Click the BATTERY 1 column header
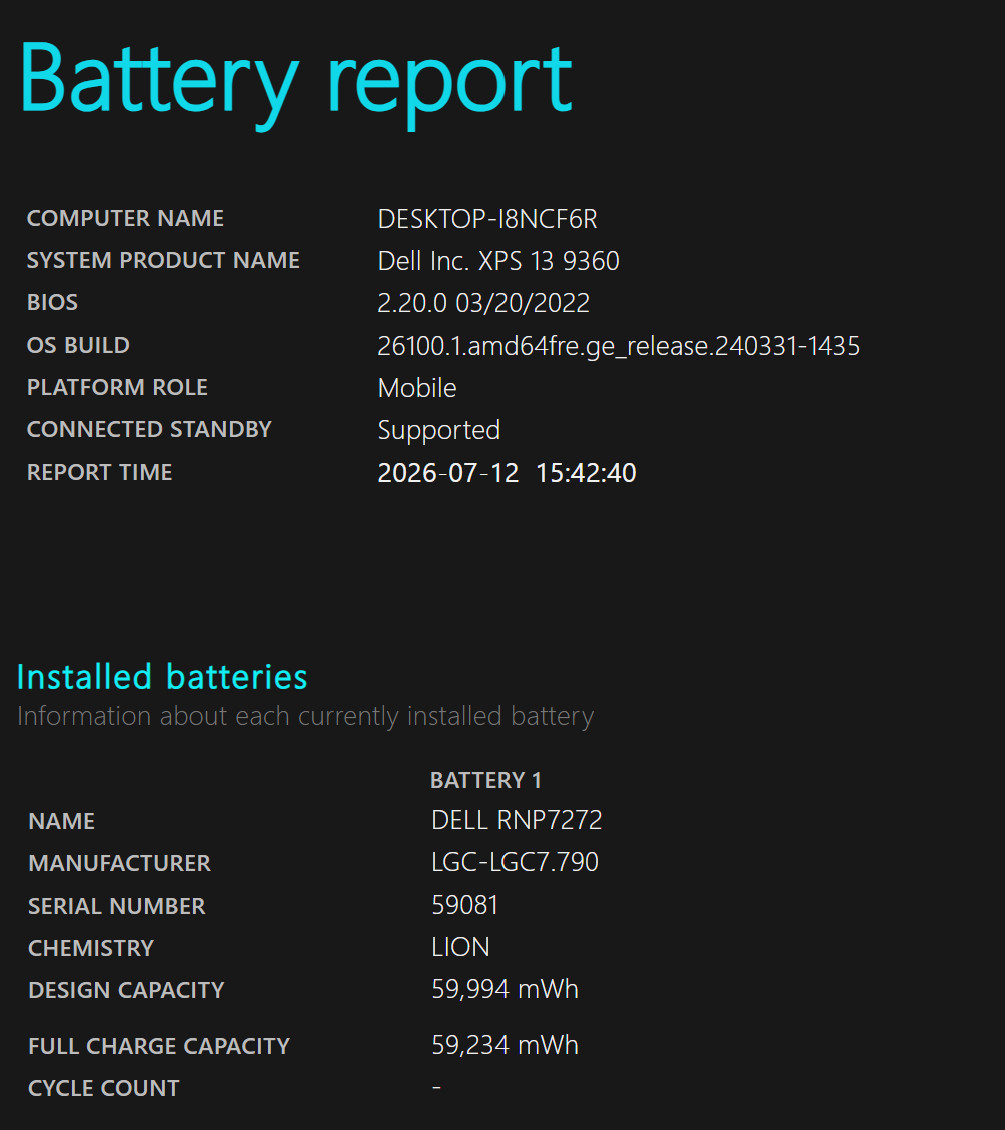1005x1130 pixels. pos(486,780)
